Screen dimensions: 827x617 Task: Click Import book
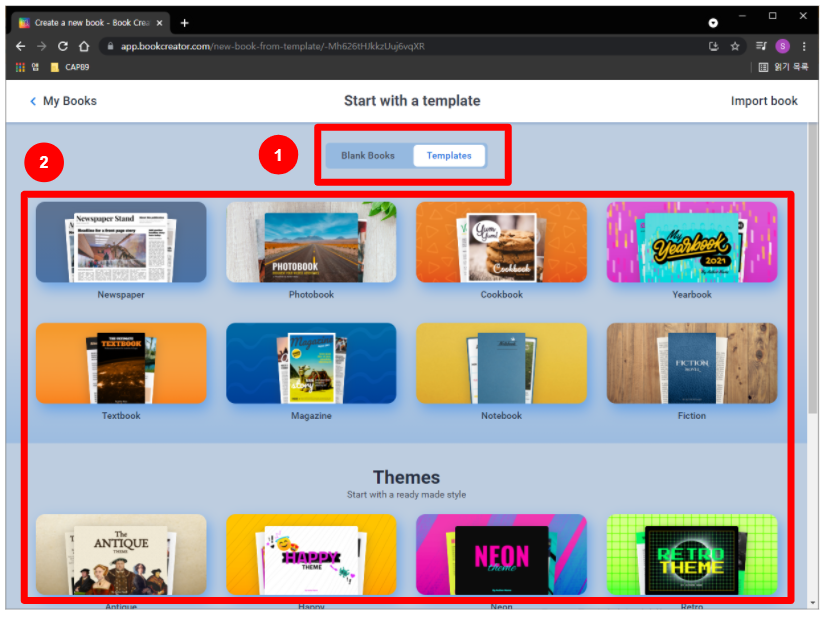click(x=764, y=101)
